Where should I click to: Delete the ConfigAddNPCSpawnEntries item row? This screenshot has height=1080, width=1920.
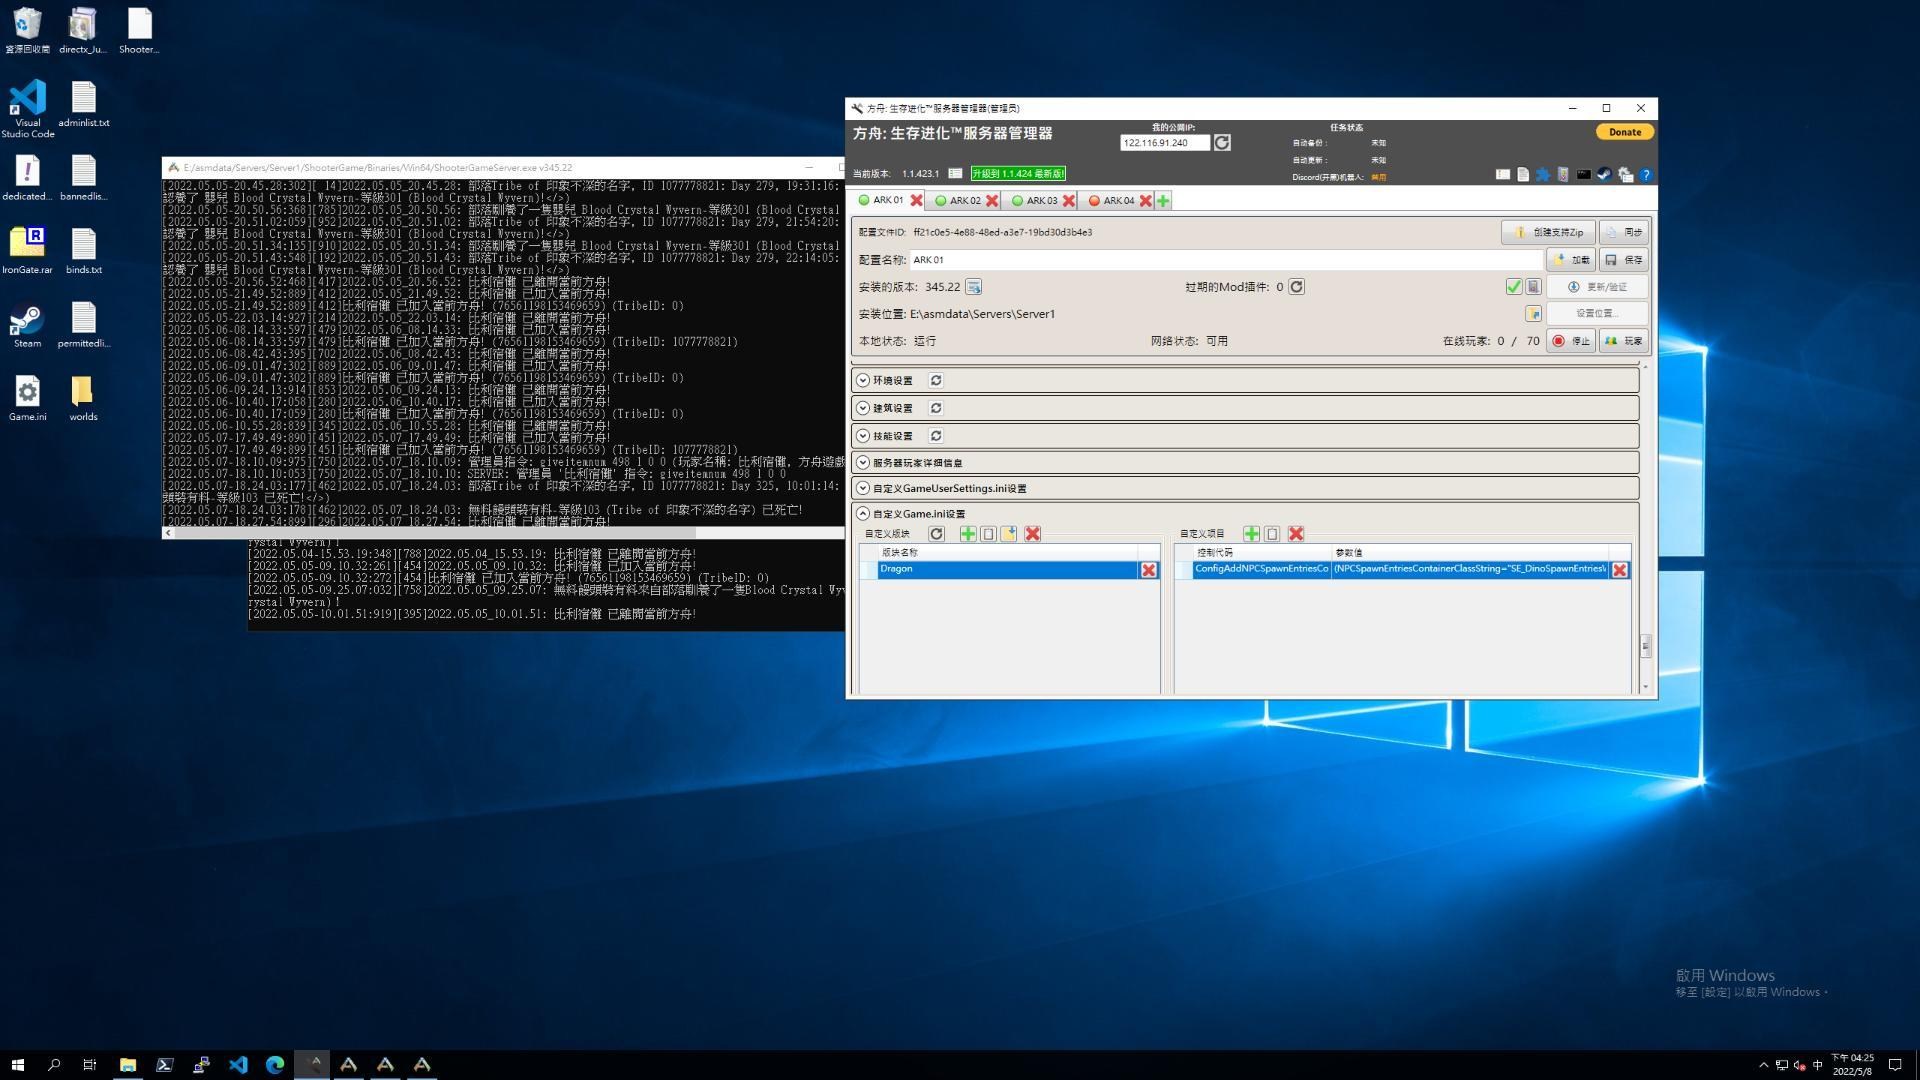(x=1620, y=570)
